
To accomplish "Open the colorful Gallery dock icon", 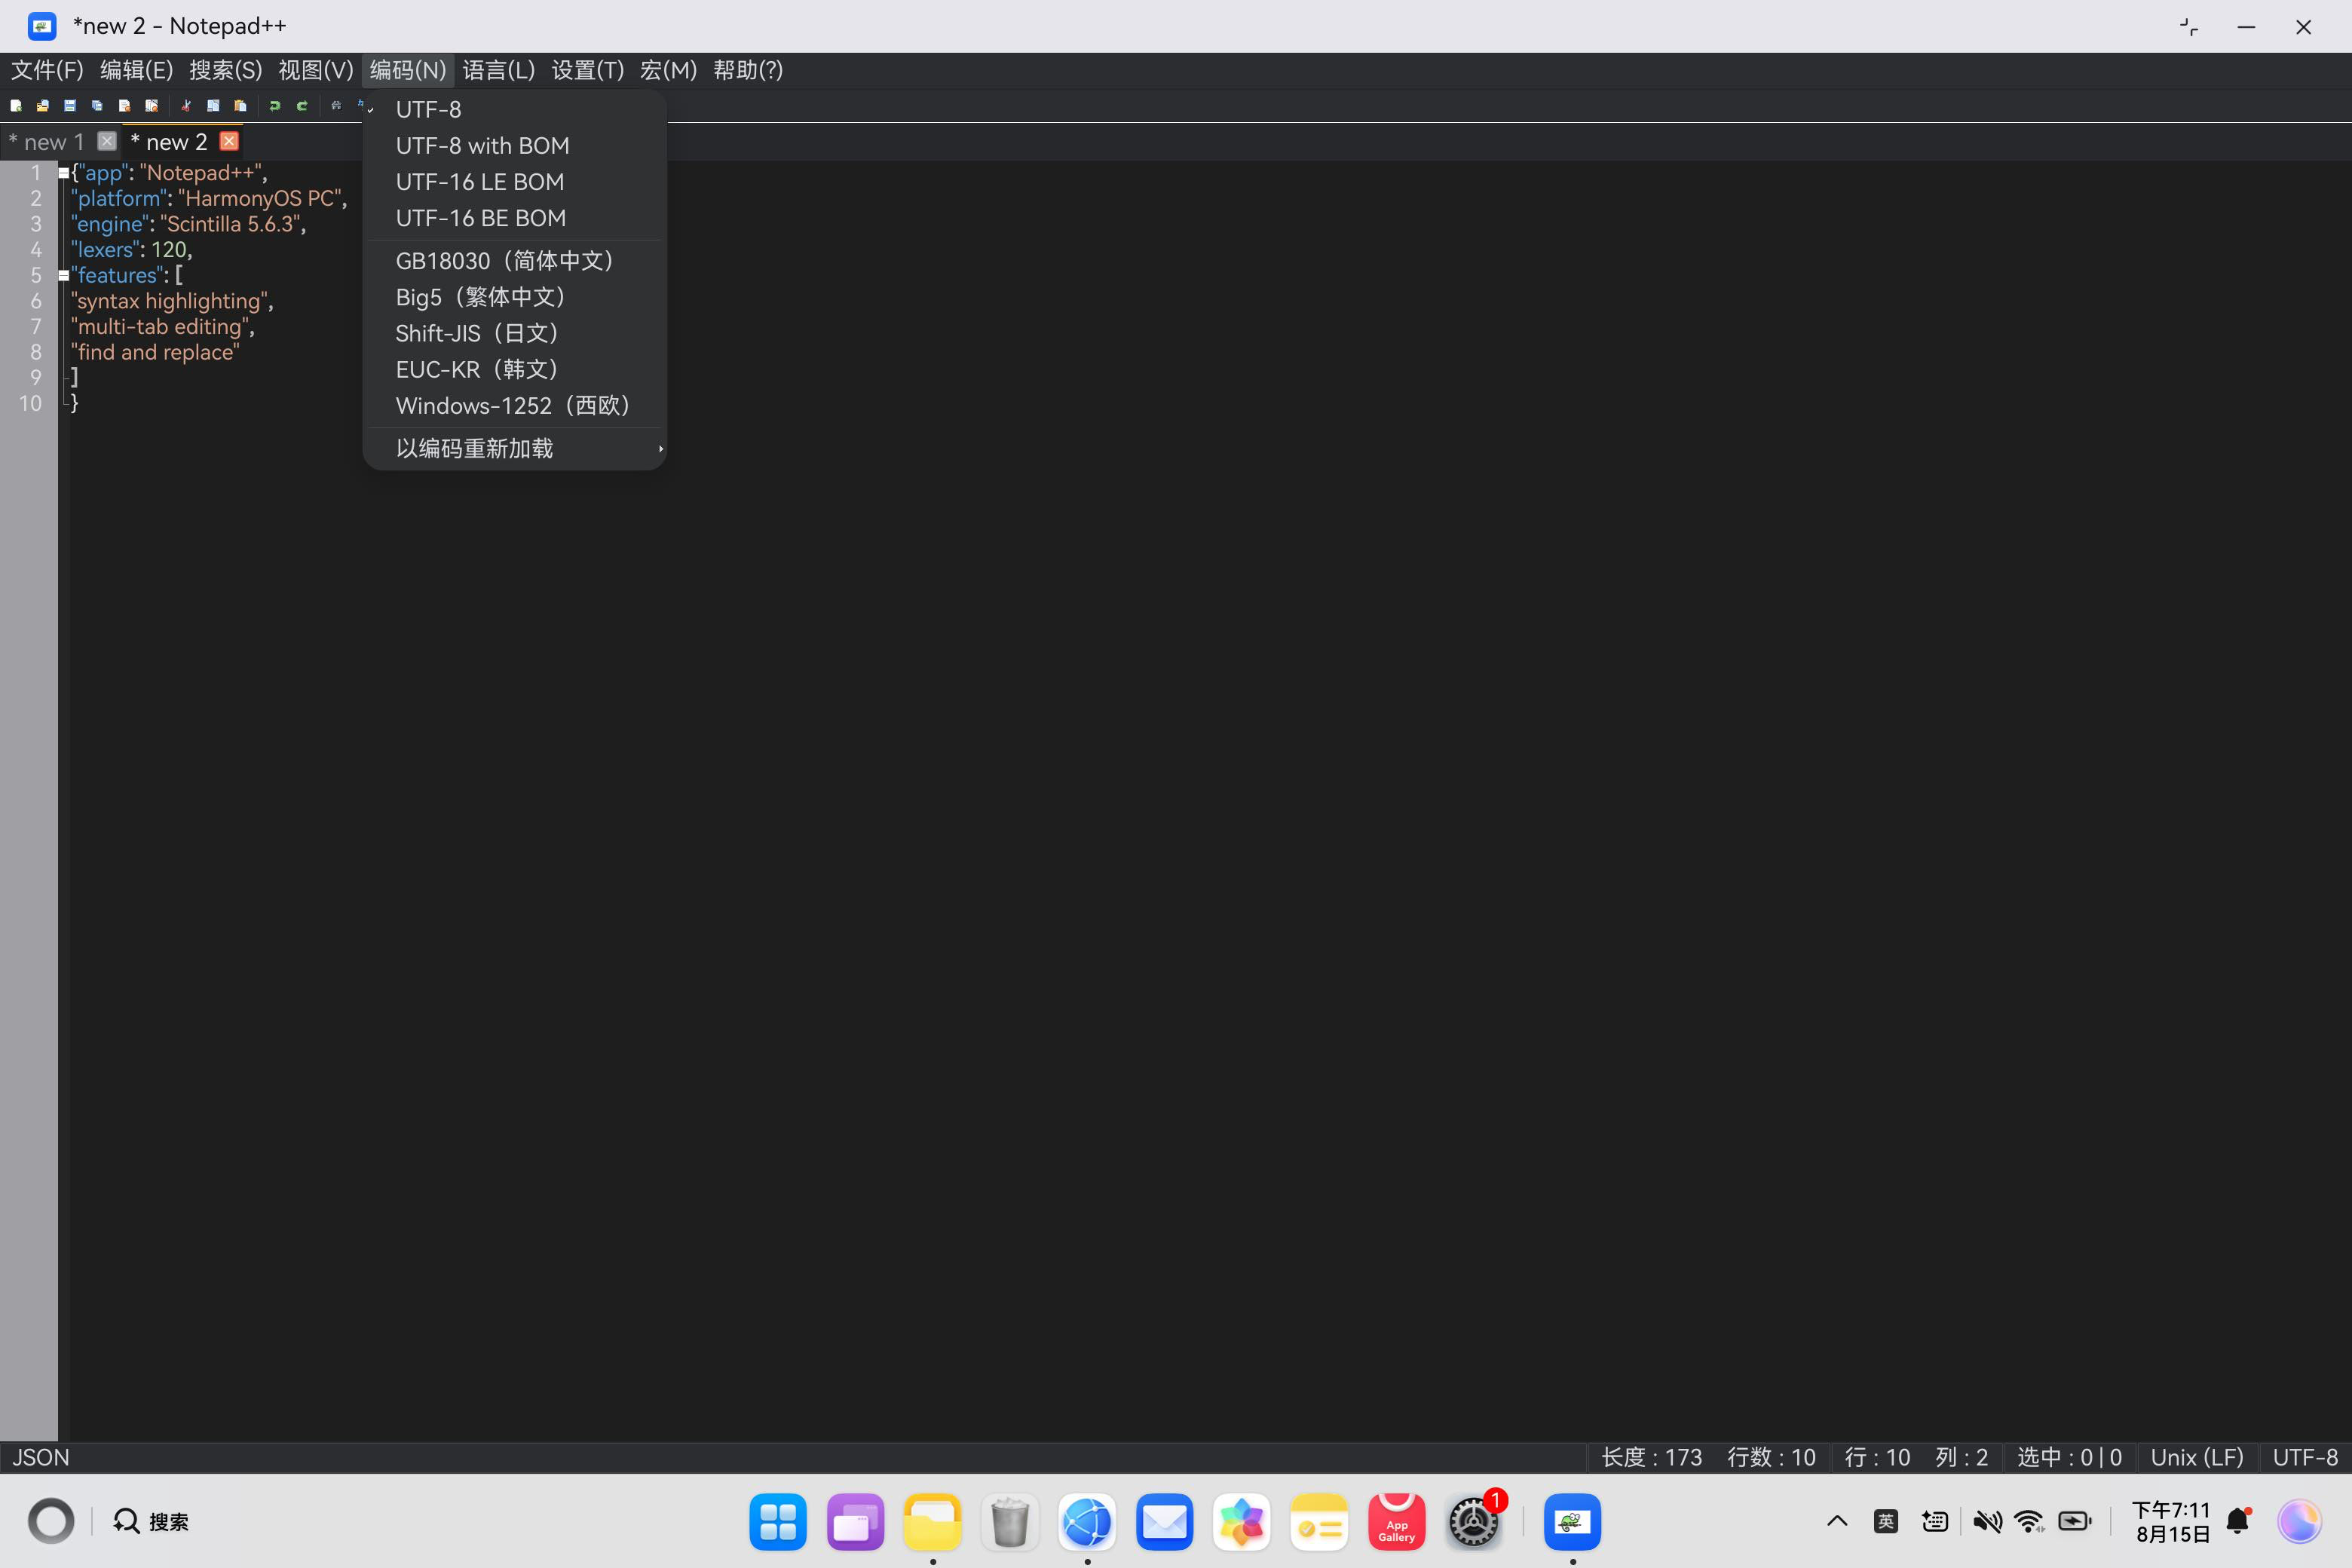I will click(1242, 1522).
